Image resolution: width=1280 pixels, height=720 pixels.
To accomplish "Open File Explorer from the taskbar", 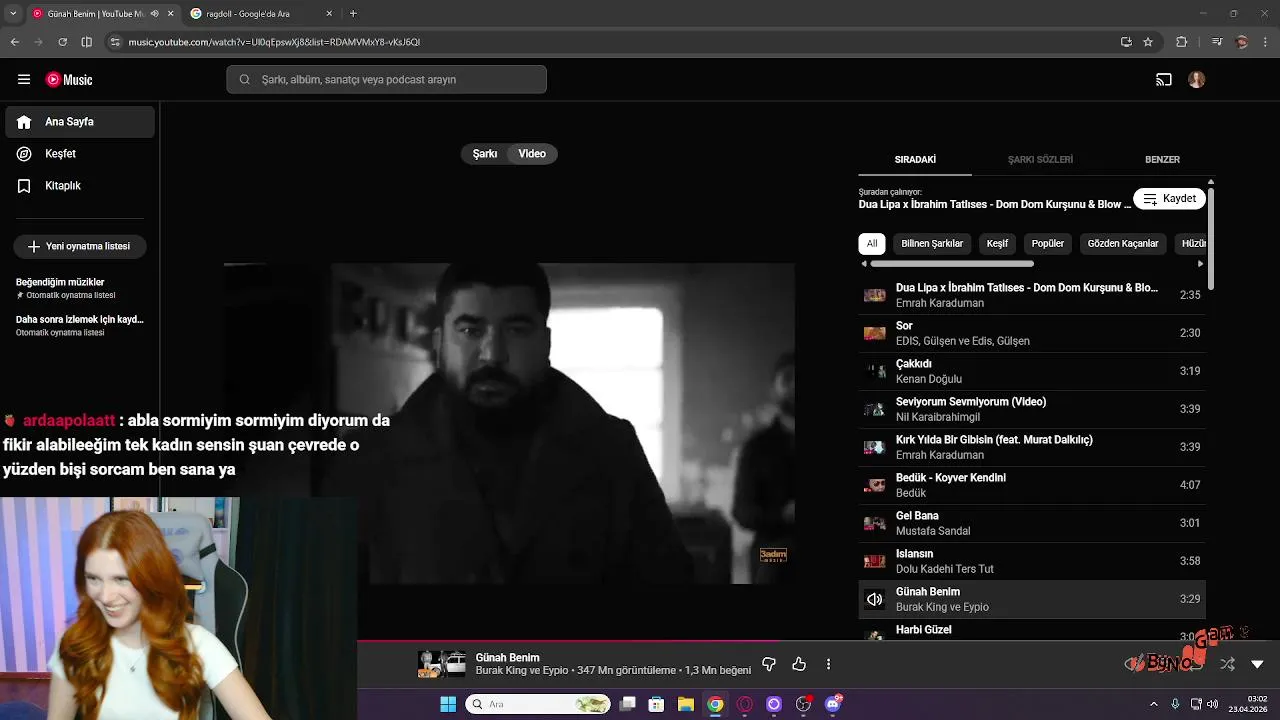I will pyautogui.click(x=685, y=704).
